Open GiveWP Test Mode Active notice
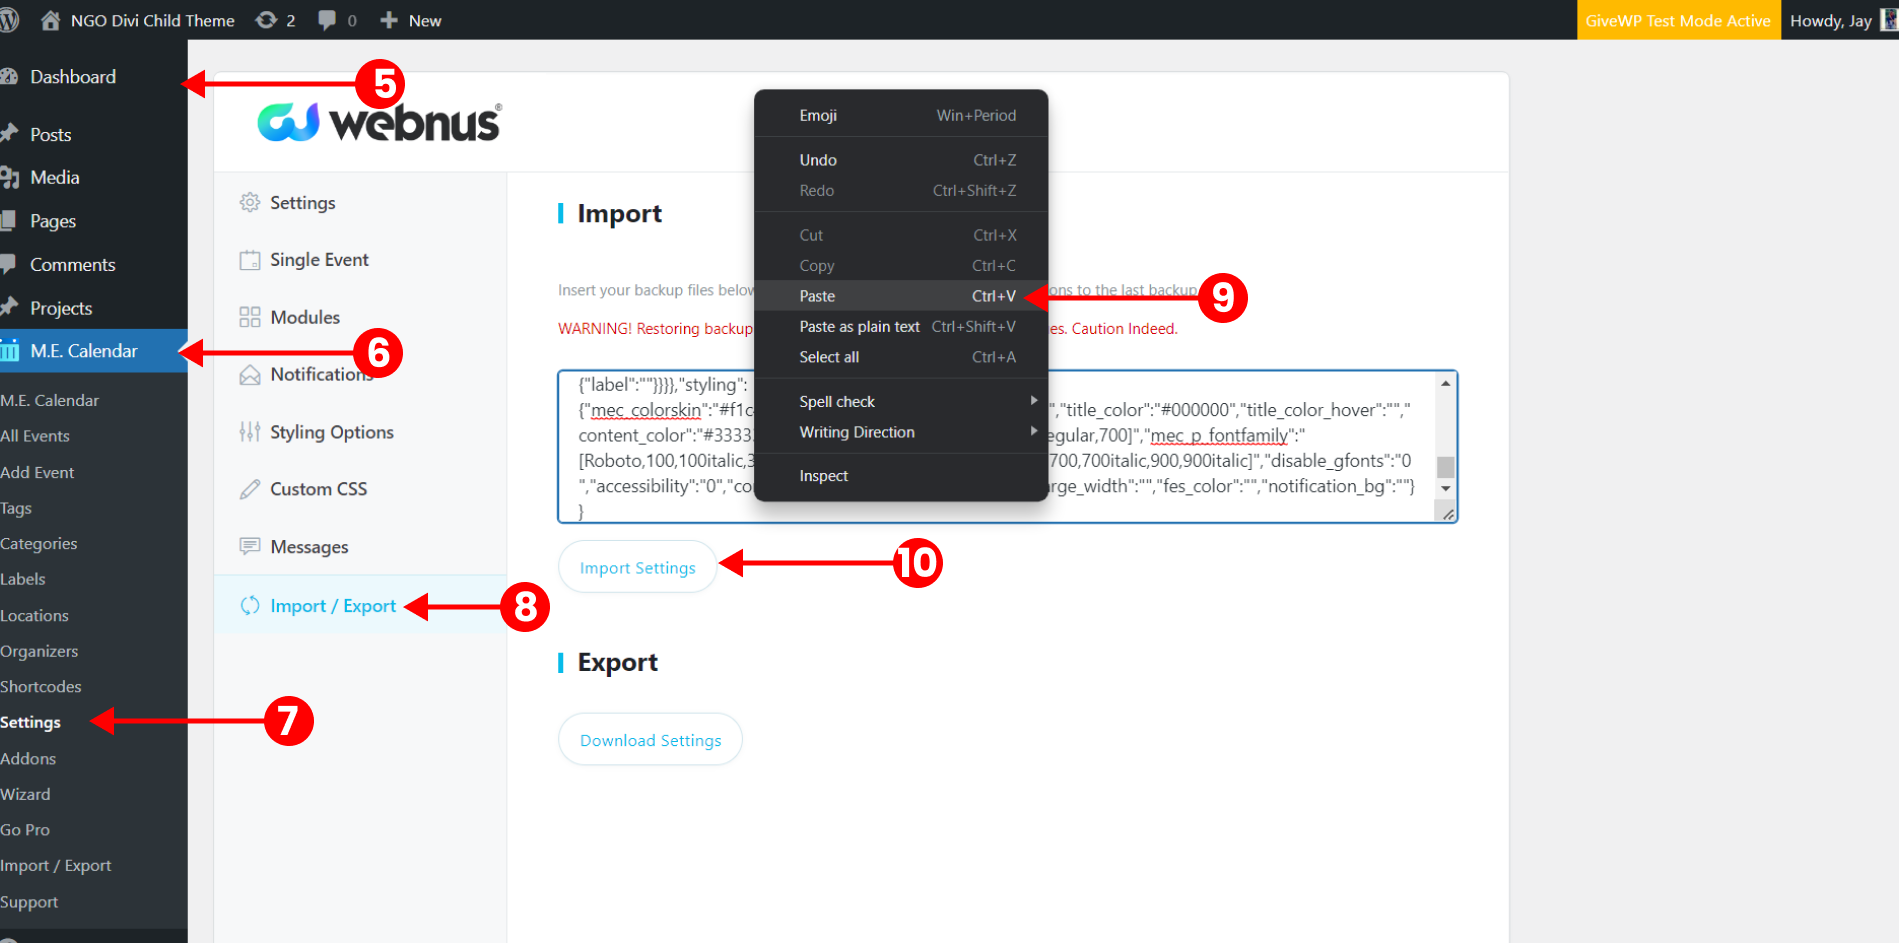Image resolution: width=1899 pixels, height=943 pixels. 1678,20
